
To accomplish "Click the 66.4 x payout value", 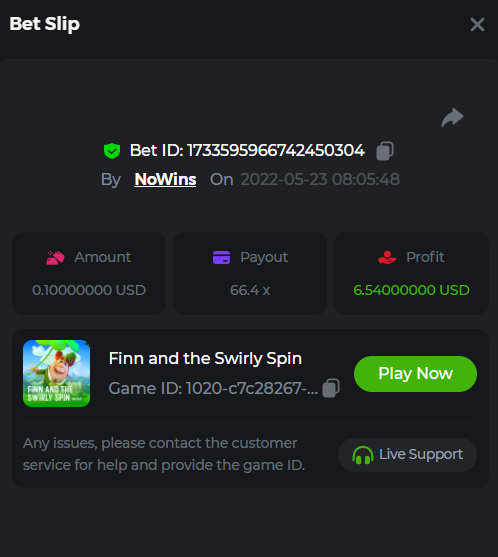I will (250, 290).
